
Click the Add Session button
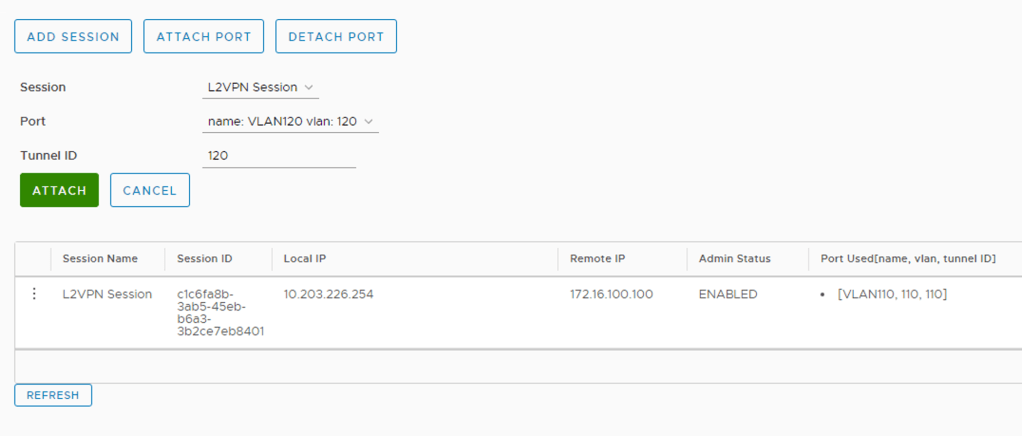73,36
